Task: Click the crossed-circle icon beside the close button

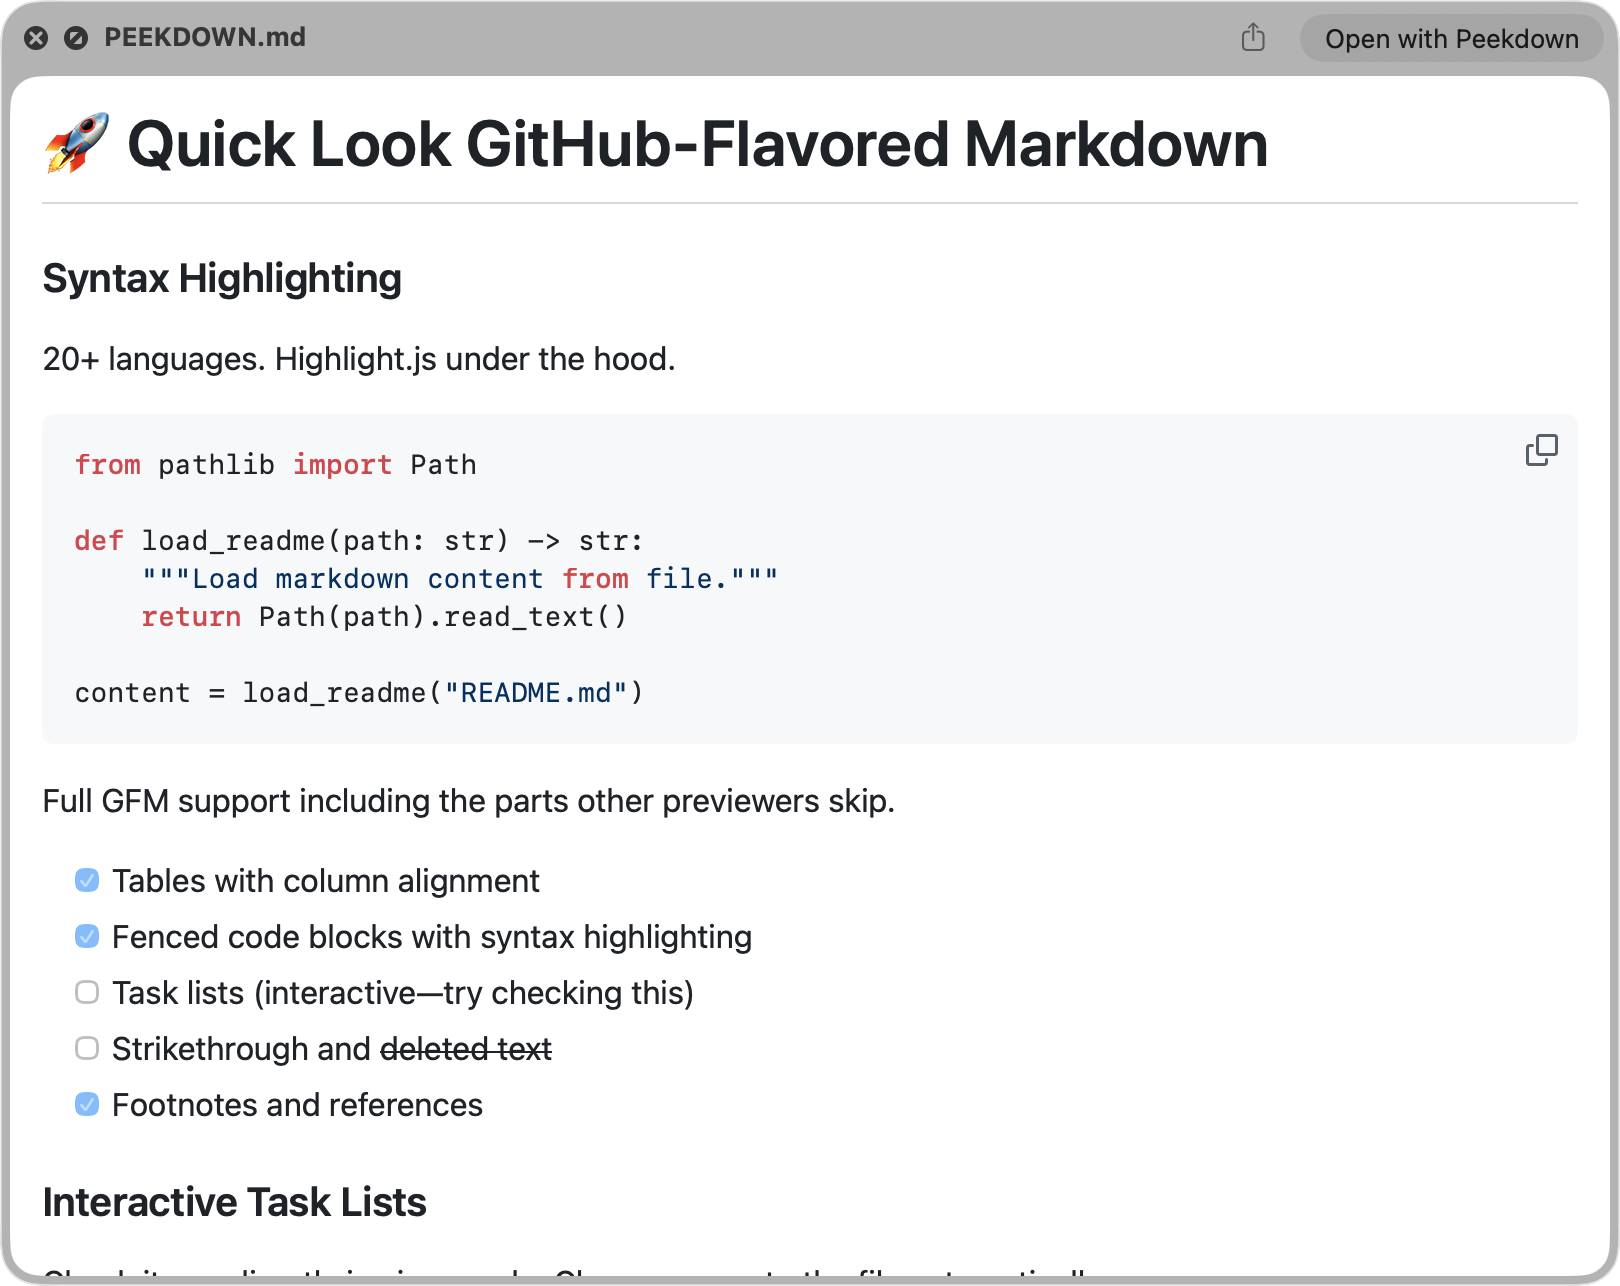Action: 75,38
